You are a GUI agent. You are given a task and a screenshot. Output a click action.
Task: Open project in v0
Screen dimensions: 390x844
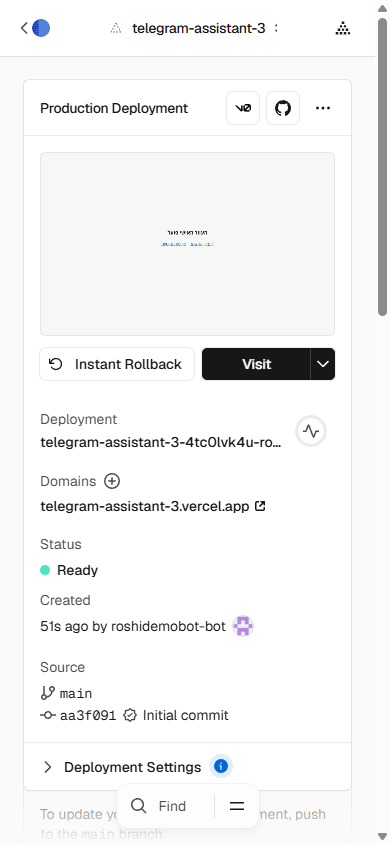[x=243, y=108]
